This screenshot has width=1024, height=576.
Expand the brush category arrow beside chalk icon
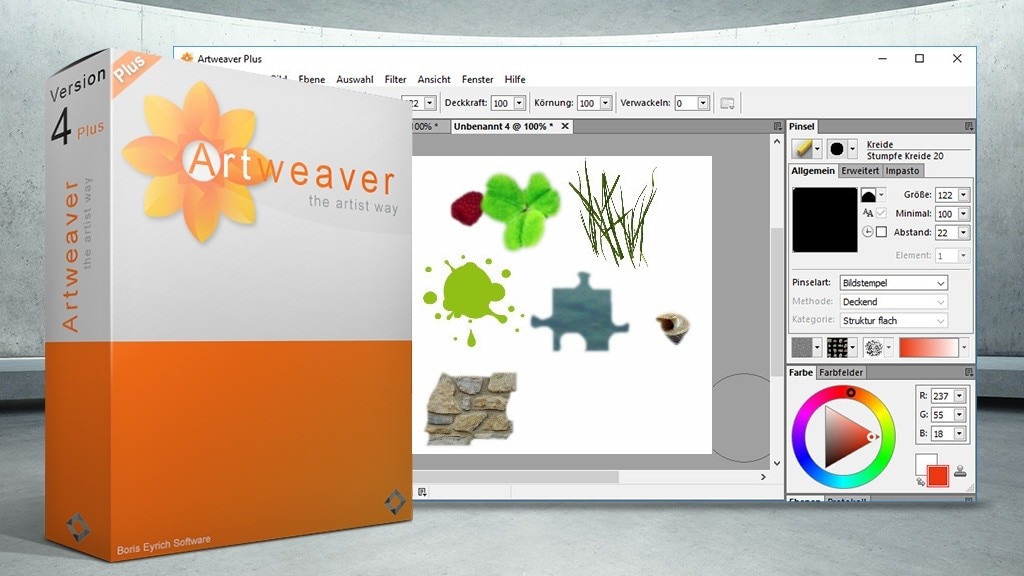(x=817, y=149)
